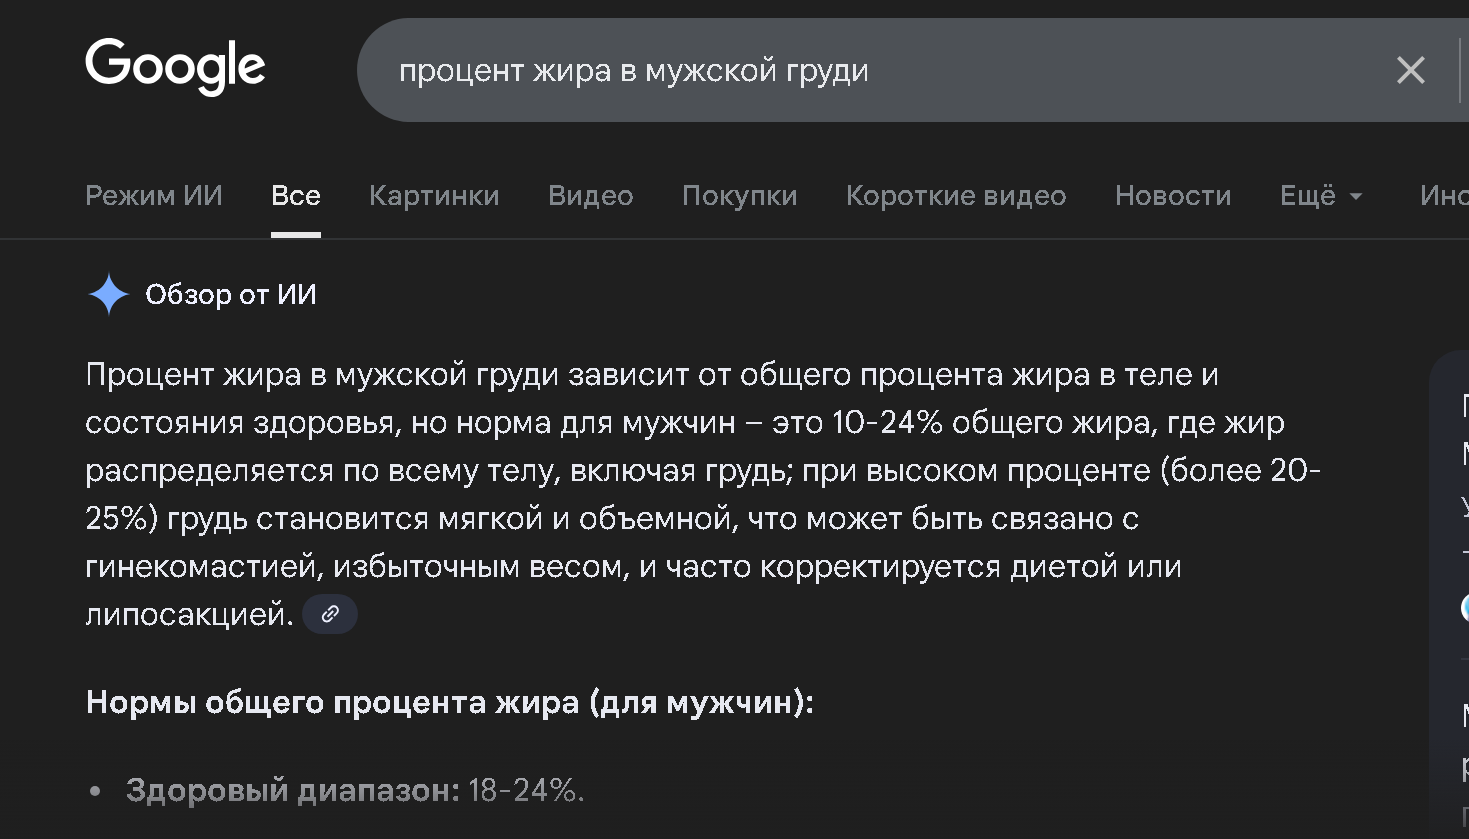Switch to the 'Новости' tab
This screenshot has width=1469, height=839.
tap(1173, 196)
